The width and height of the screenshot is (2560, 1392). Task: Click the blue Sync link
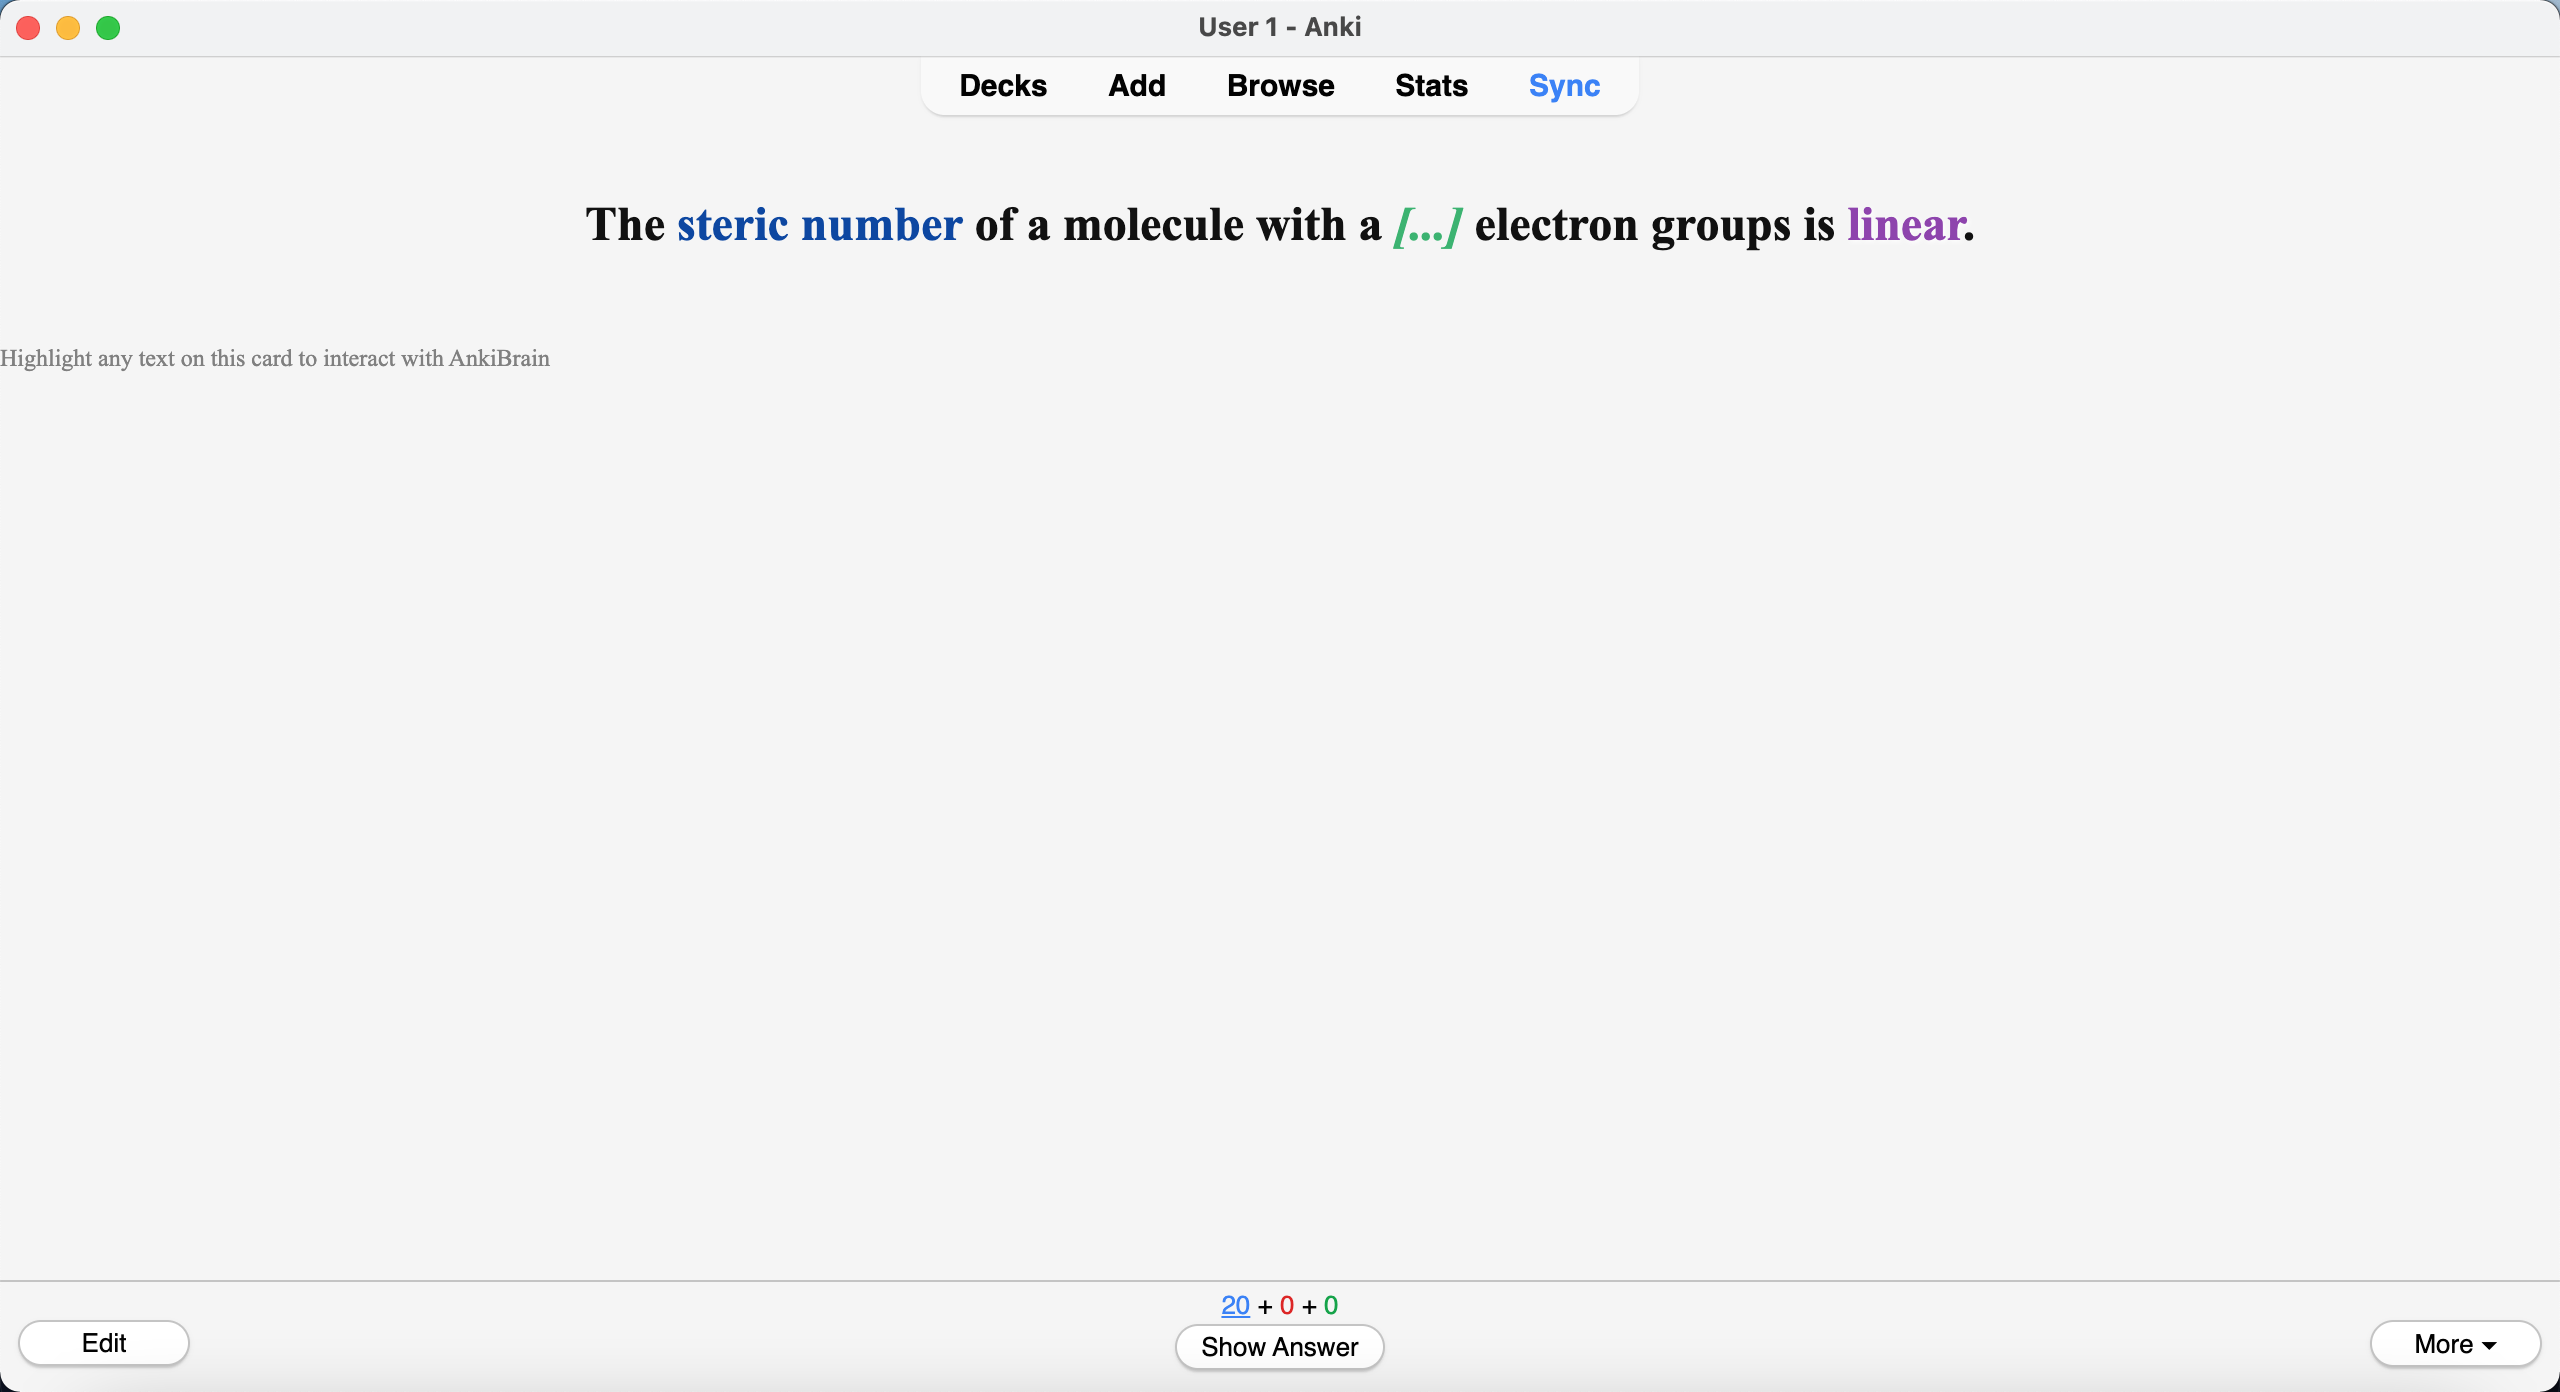coord(1564,86)
